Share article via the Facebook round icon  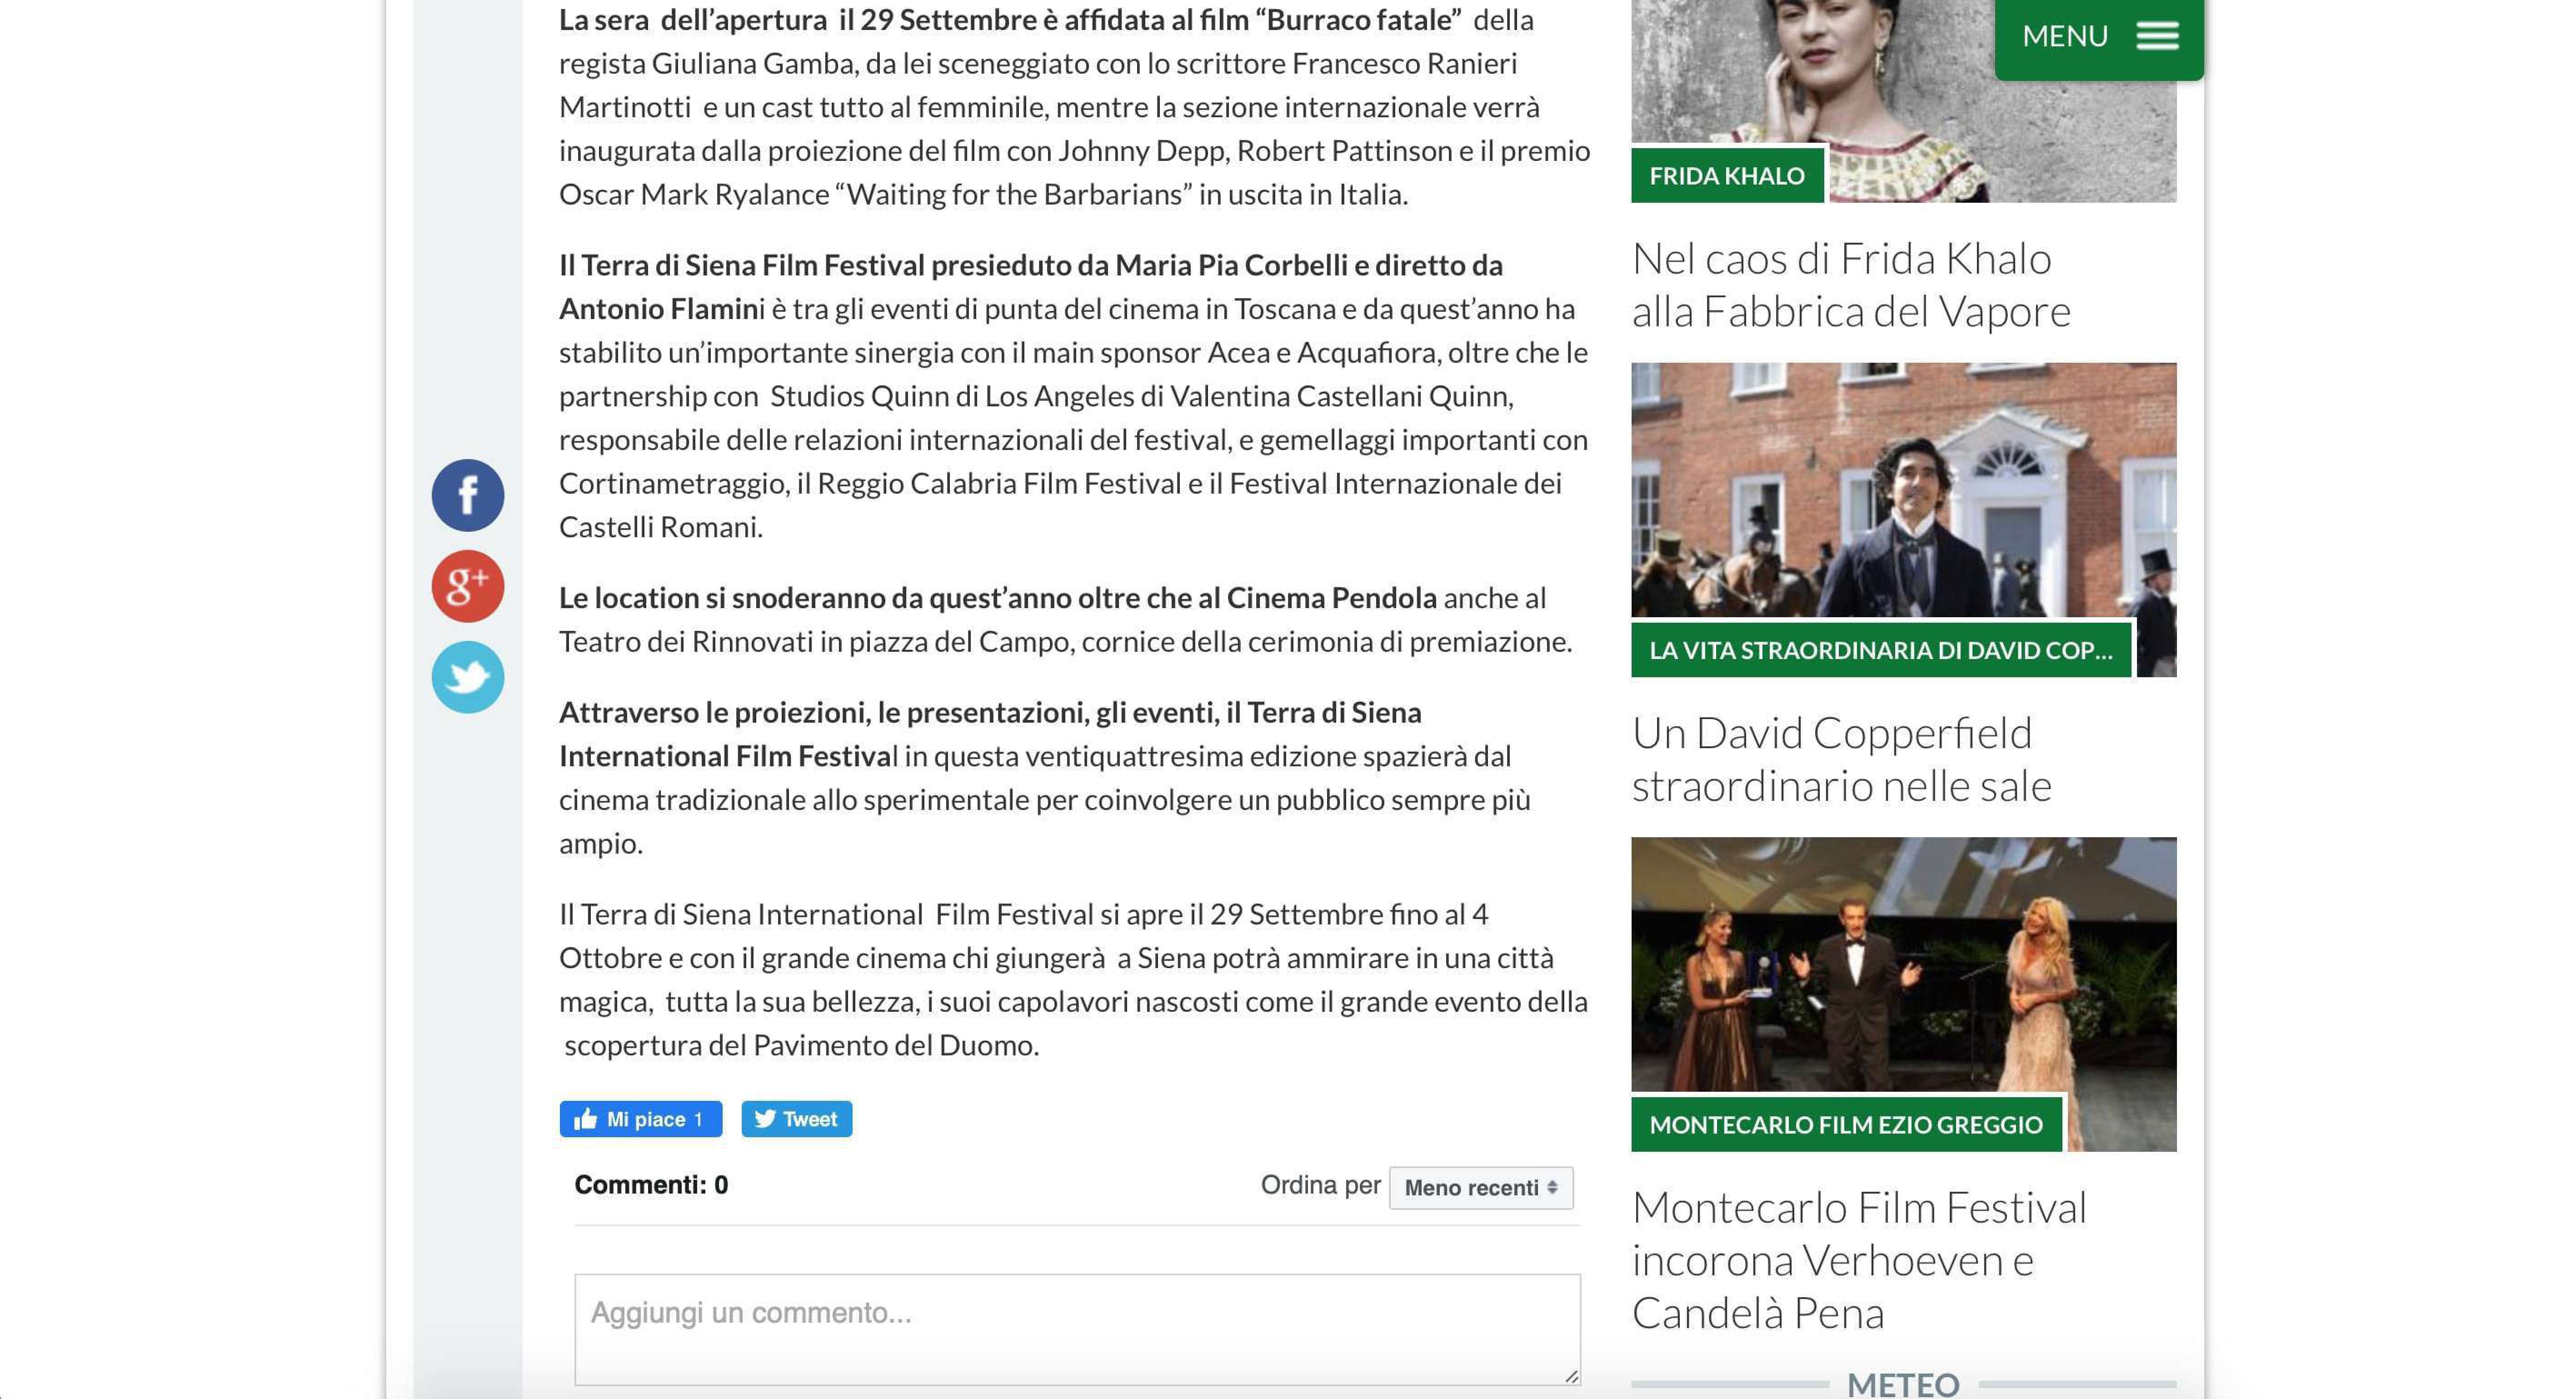tap(467, 495)
